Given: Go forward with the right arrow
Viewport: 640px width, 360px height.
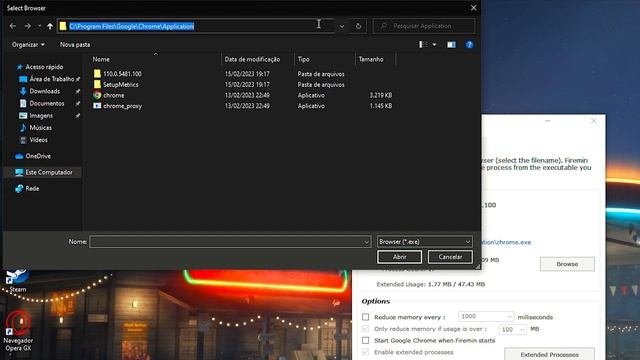Looking at the screenshot, I should [x=27, y=26].
